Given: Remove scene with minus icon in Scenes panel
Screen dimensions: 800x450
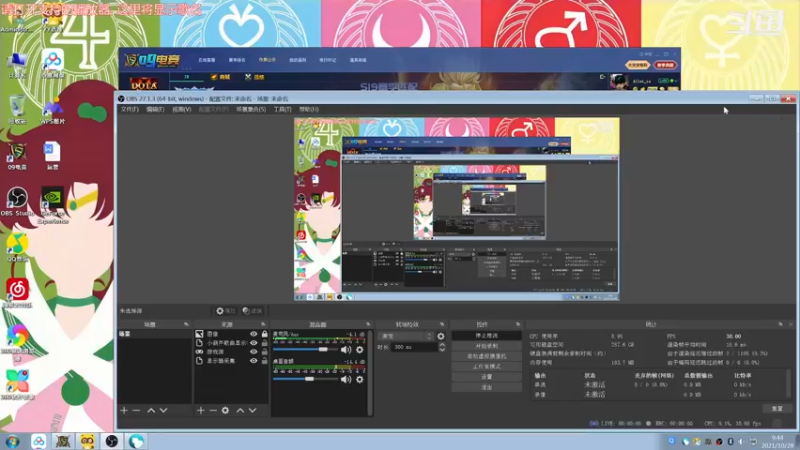Looking at the screenshot, I should 136,410.
